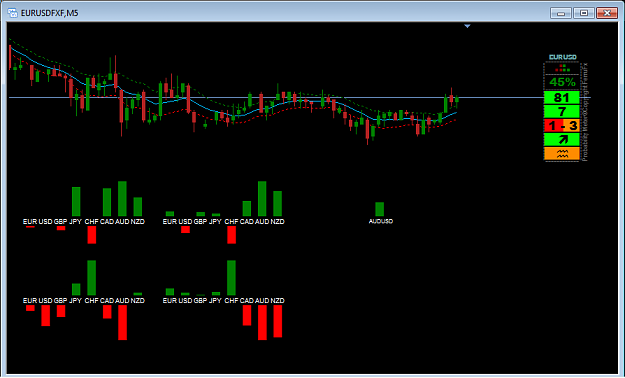
Task: Click JPY label in lower-right currency meter
Action: [215, 301]
